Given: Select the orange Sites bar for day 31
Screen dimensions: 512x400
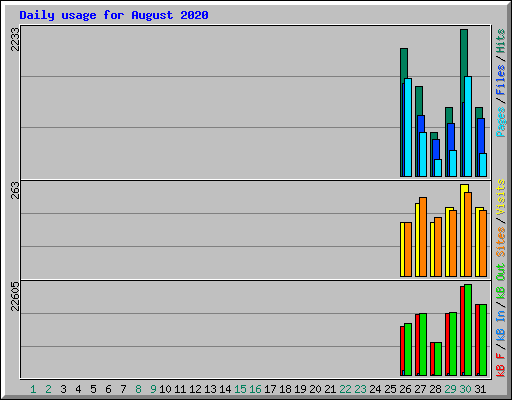Looking at the screenshot, I should pos(483,243).
